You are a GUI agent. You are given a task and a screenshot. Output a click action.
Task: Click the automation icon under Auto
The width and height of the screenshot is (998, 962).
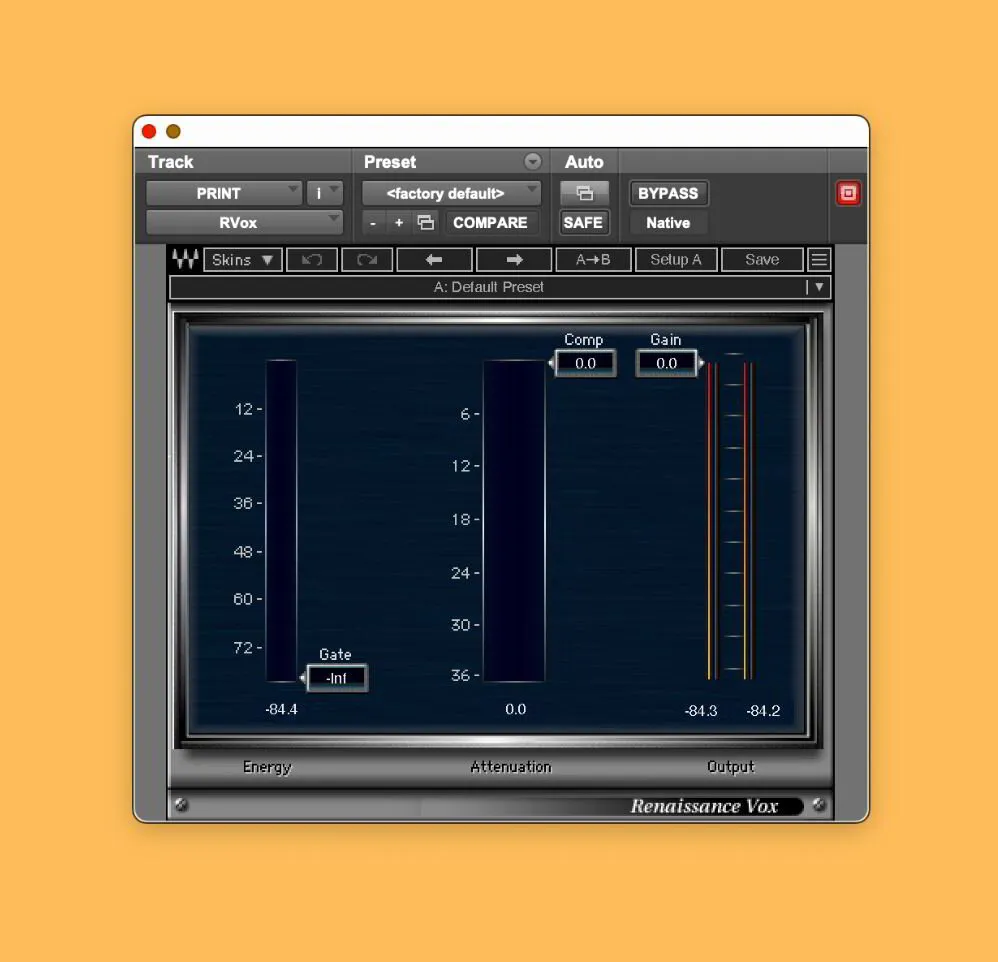pyautogui.click(x=584, y=192)
